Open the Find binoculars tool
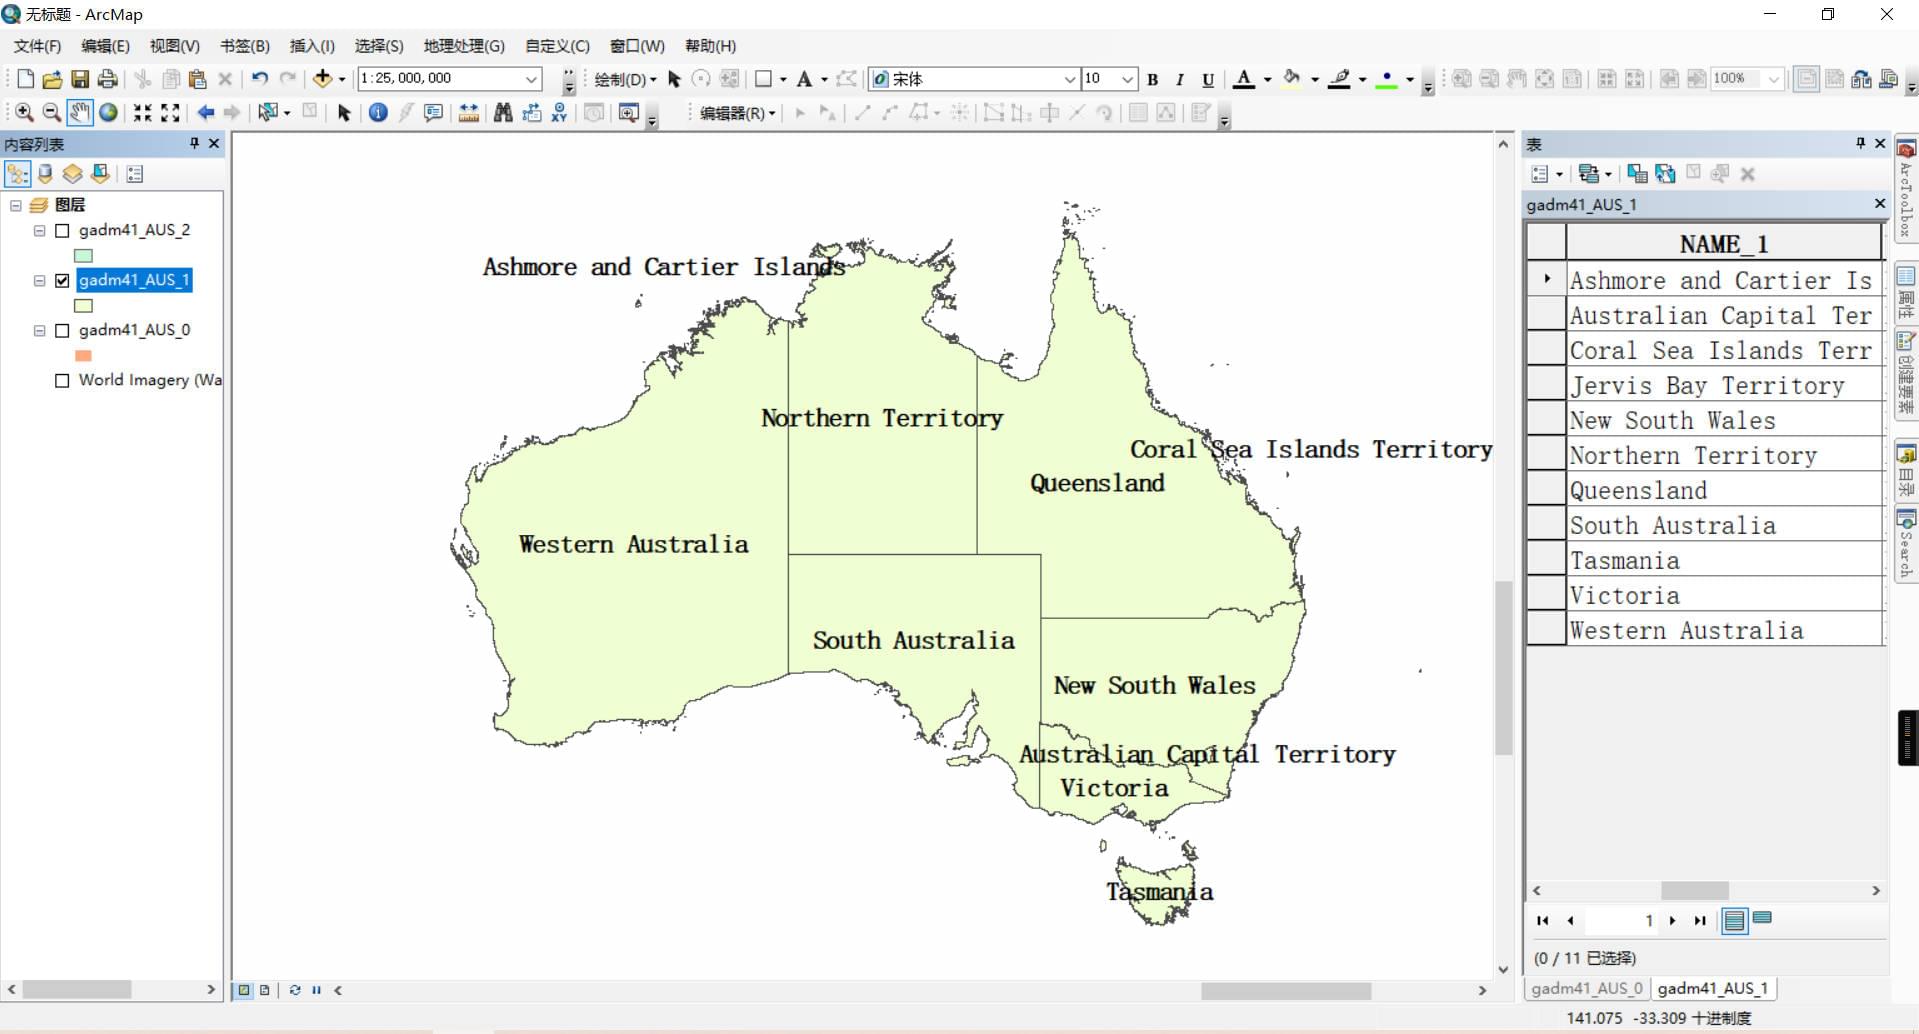The image size is (1919, 1034). tap(503, 113)
